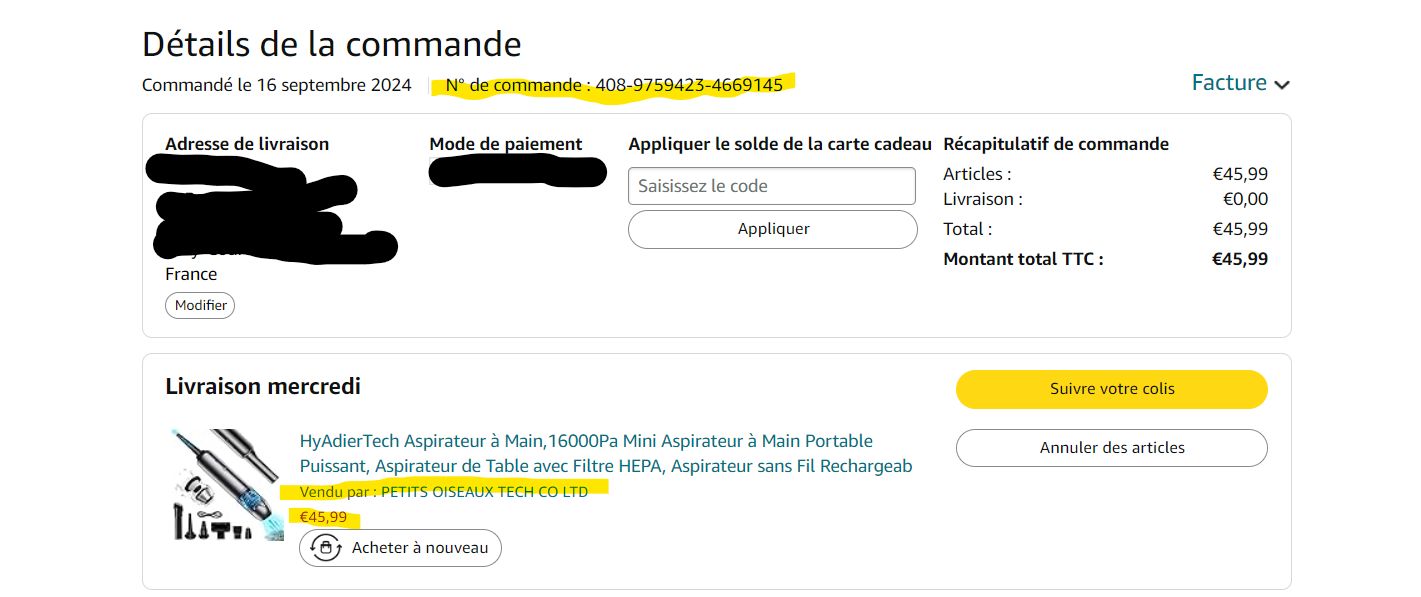Viewport: 1421px width, 597px height.
Task: Click the Commandé le 16 septembre date
Action: coord(276,85)
